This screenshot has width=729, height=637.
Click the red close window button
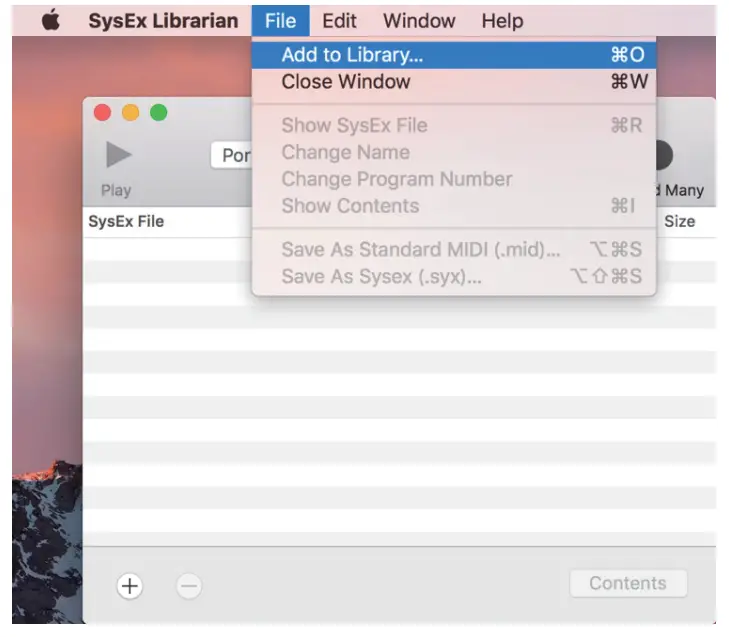102,113
